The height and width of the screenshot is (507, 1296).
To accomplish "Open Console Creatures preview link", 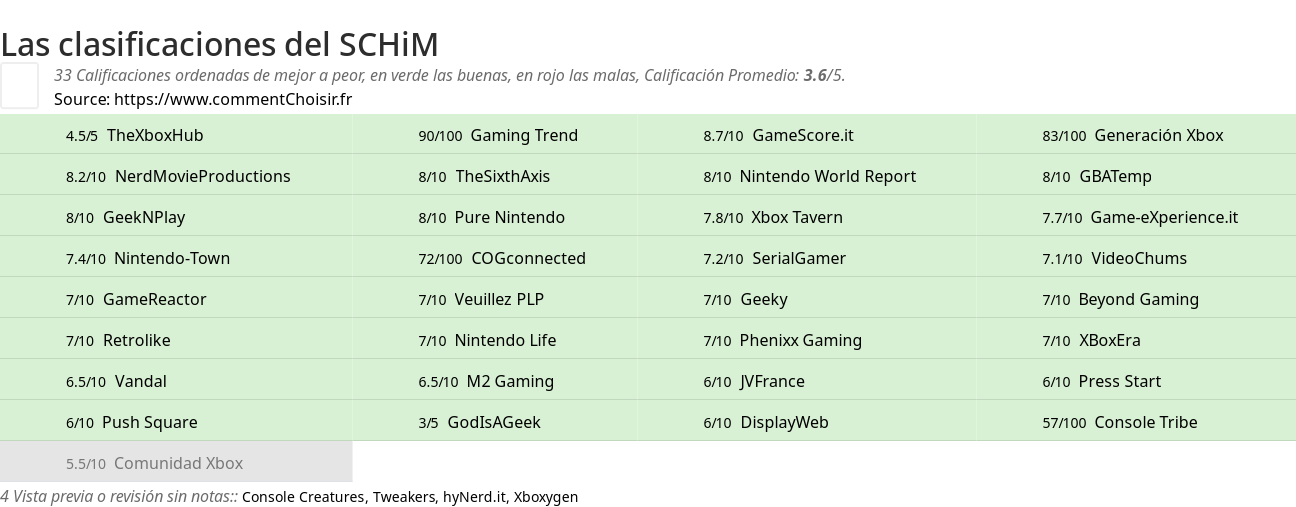I will pos(303,497).
